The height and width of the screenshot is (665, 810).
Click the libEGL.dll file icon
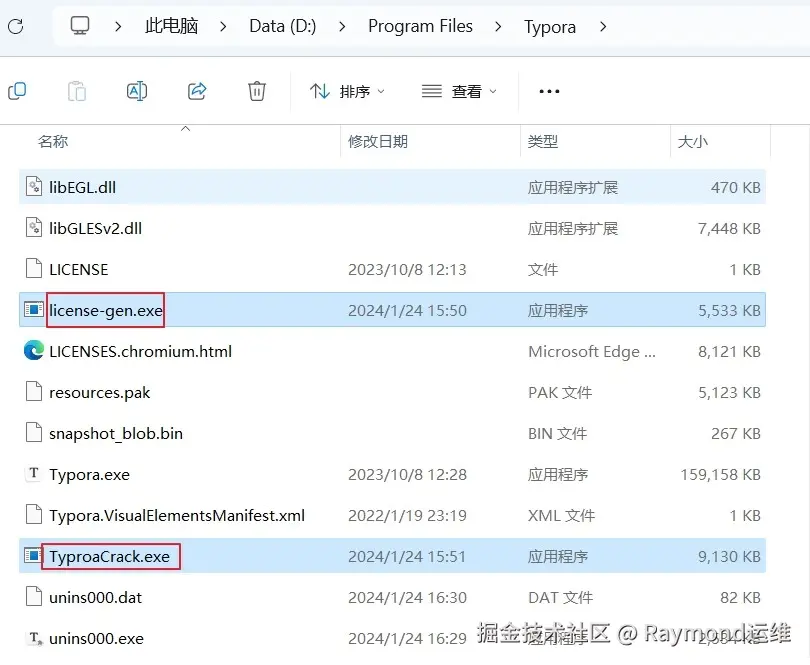[x=34, y=187]
